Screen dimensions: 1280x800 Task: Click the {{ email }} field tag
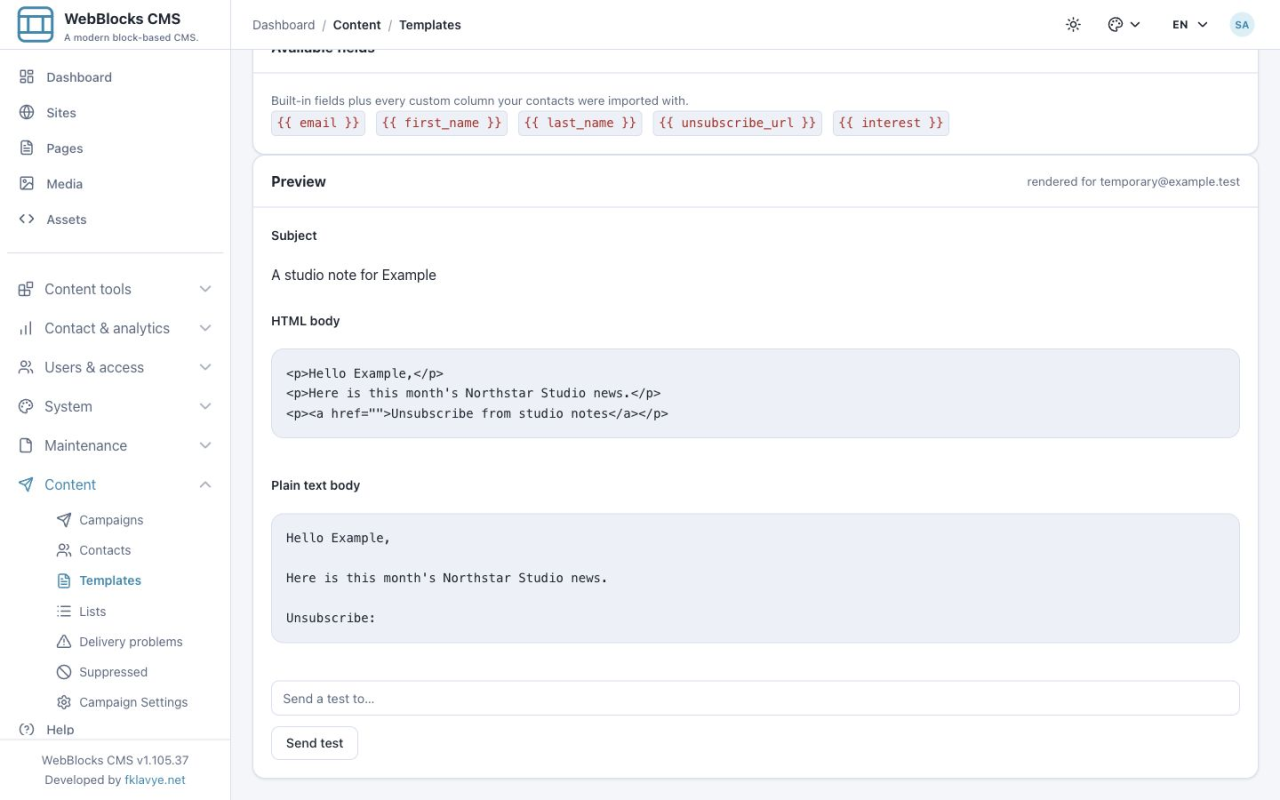click(x=318, y=123)
